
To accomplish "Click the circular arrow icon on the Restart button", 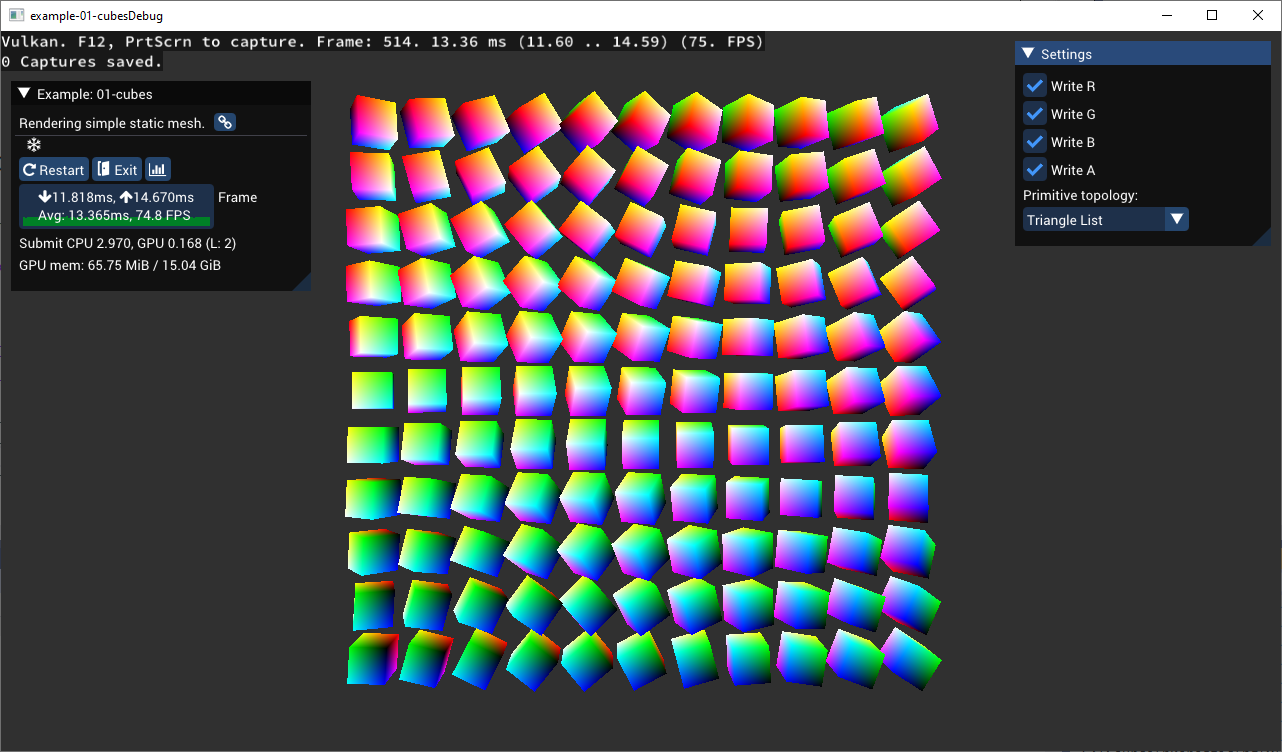I will tap(31, 169).
